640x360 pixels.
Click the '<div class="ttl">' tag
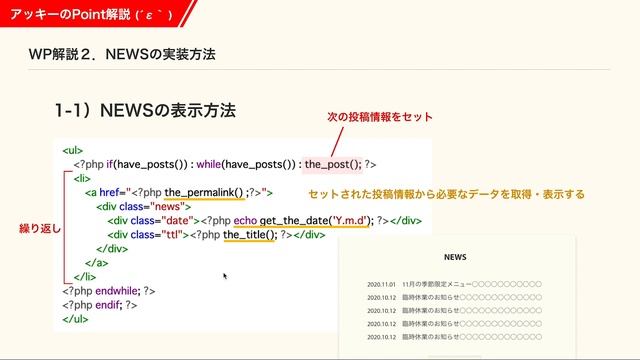tap(148, 235)
